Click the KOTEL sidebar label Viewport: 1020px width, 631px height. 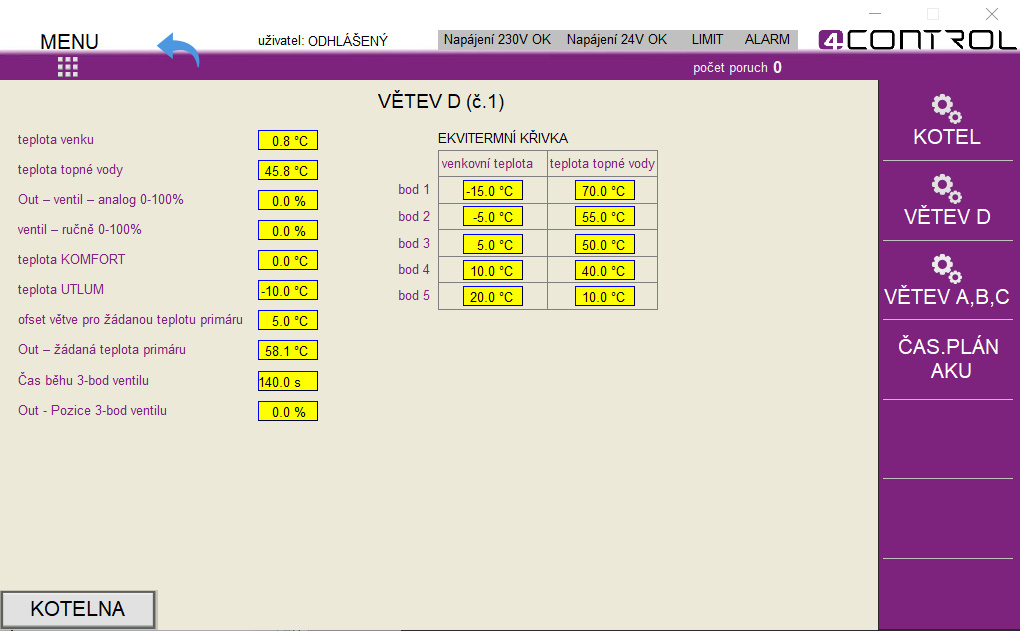point(946,137)
